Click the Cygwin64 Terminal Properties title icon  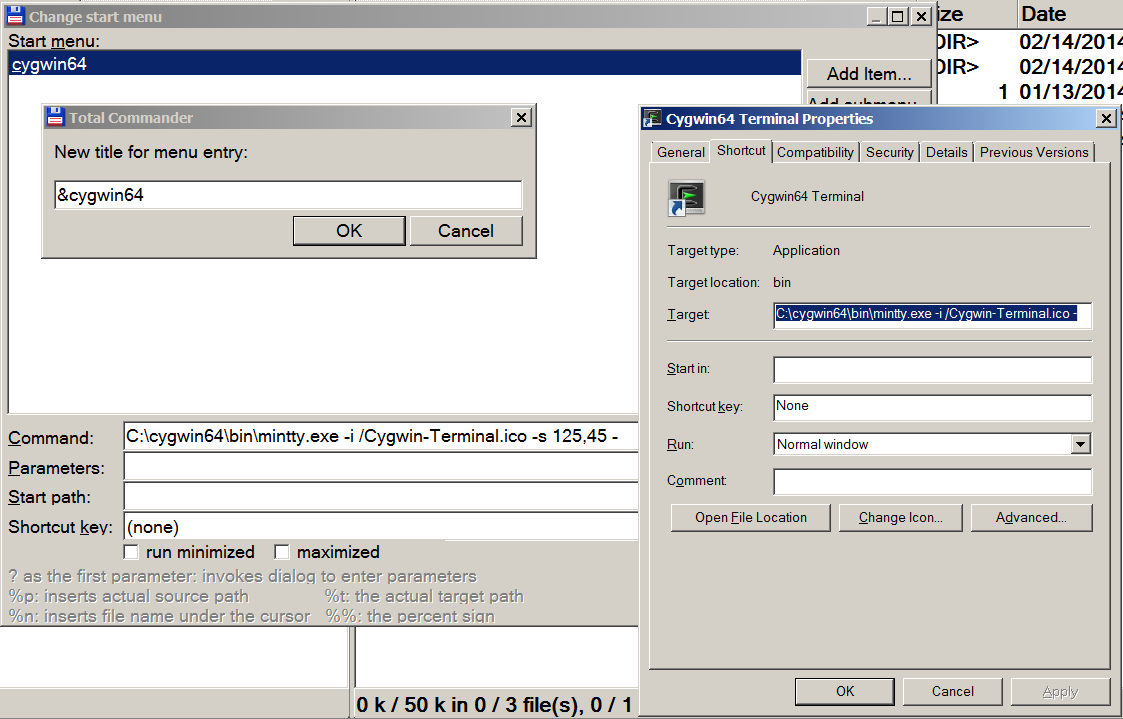click(x=652, y=119)
